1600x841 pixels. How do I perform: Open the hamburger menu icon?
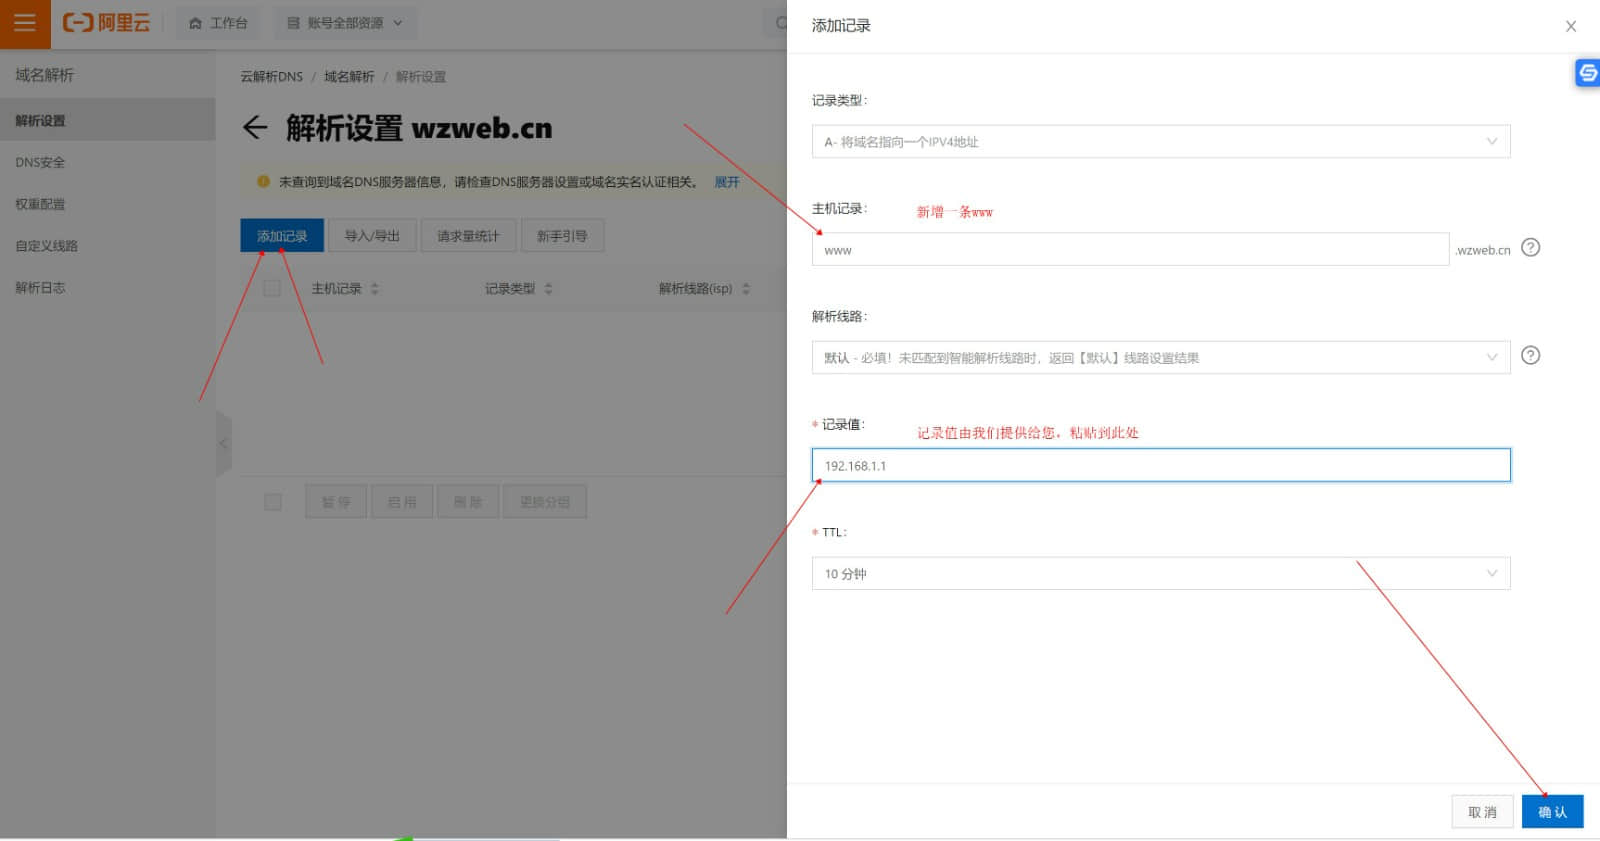(x=24, y=23)
